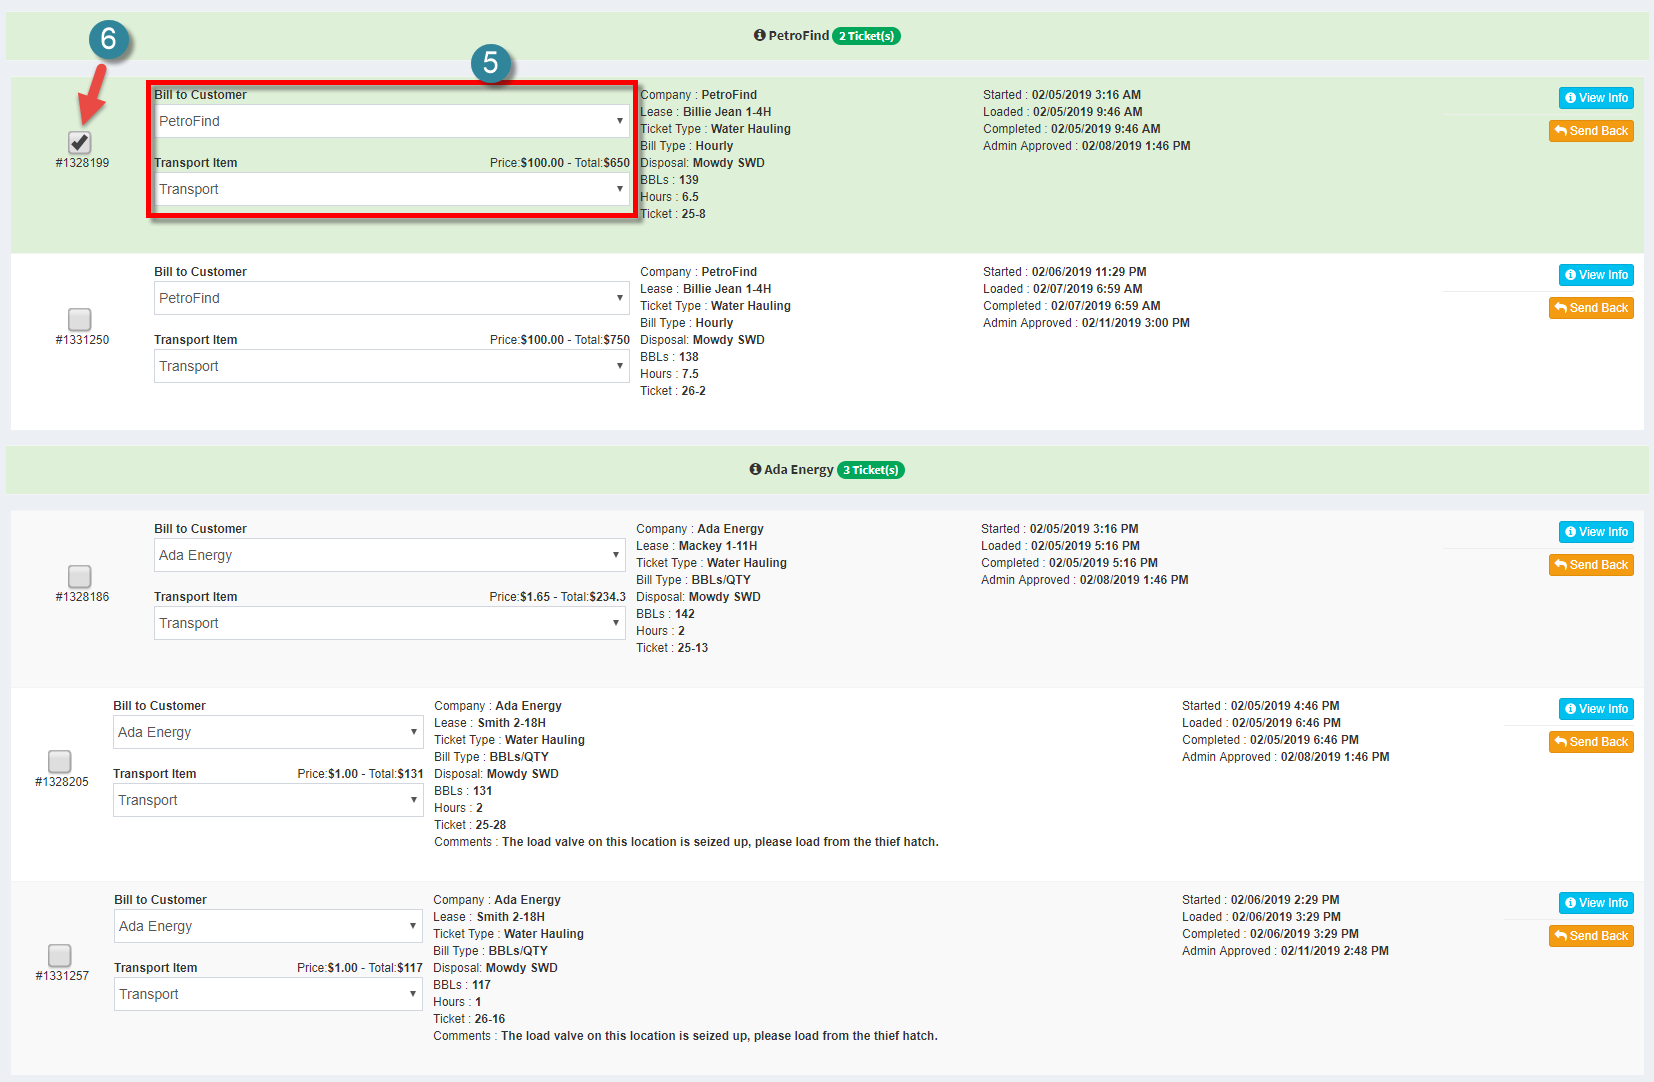This screenshot has height=1082, width=1654.
Task: Click ticket number #1328199 text
Action: (82, 163)
